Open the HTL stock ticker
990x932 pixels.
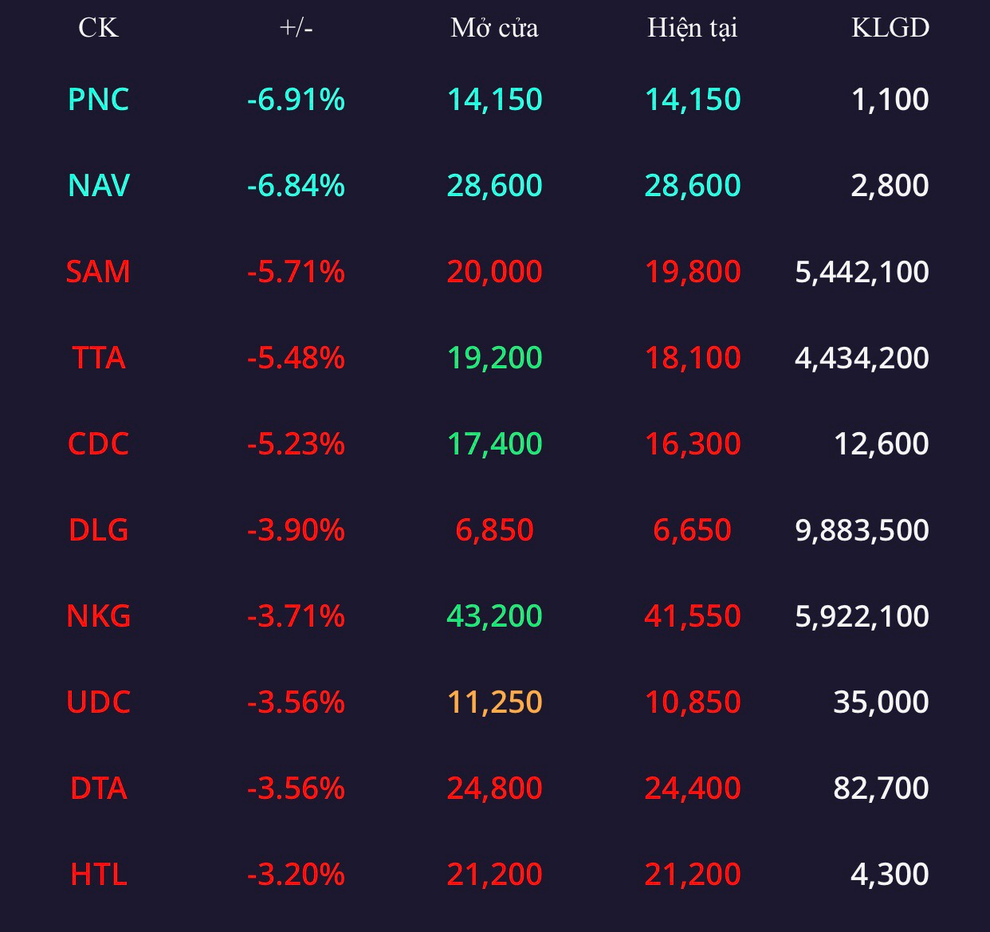click(x=98, y=874)
